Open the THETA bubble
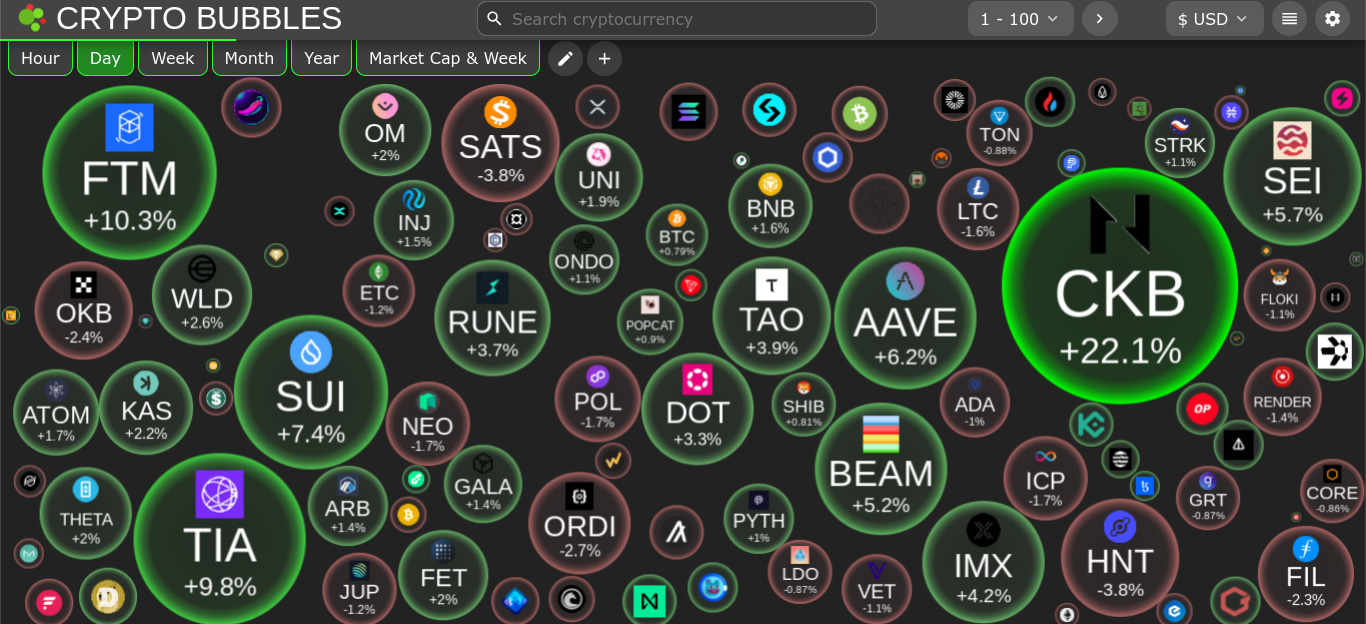The width and height of the screenshot is (1366, 624). click(x=86, y=513)
